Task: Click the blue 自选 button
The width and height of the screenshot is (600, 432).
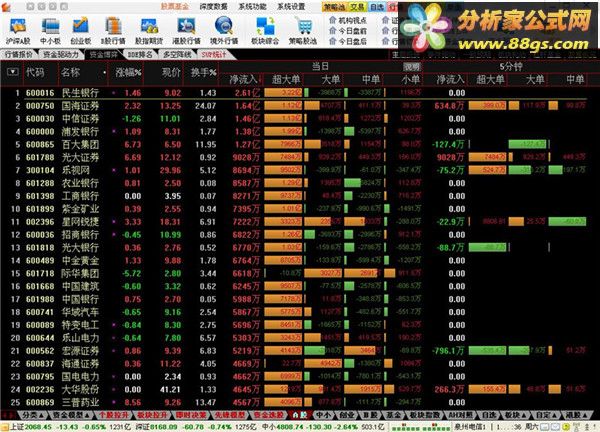Action: click(377, 7)
